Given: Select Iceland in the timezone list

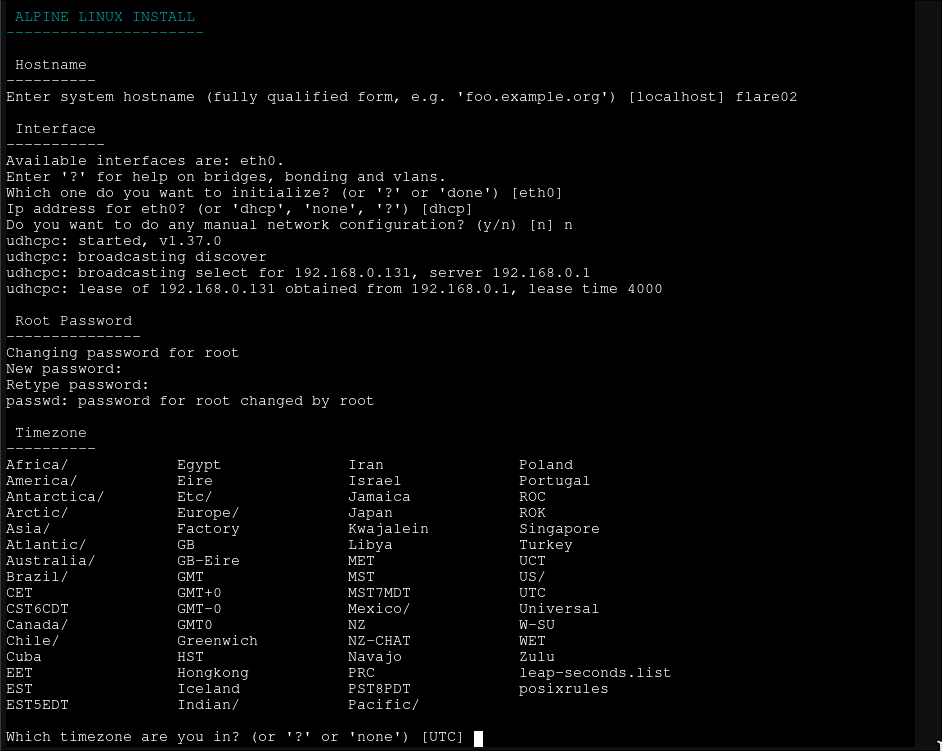Looking at the screenshot, I should 208,689.
